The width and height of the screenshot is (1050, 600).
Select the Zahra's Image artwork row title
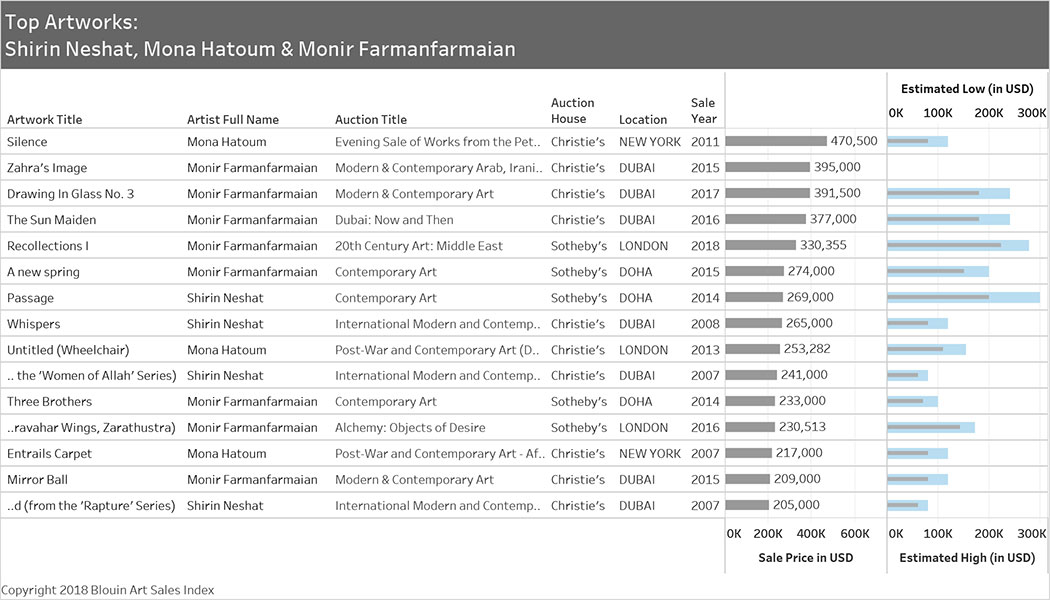(47, 168)
